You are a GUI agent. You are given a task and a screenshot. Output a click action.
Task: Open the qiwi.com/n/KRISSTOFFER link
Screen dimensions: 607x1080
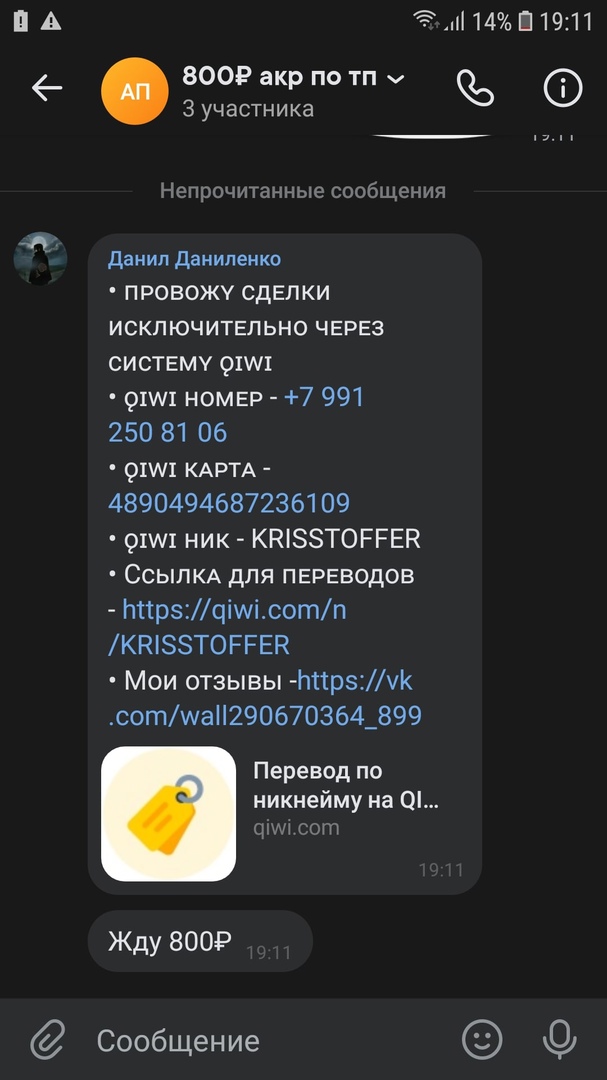coord(227,627)
